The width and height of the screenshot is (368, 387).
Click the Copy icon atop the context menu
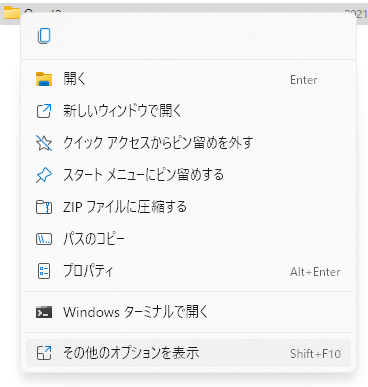pyautogui.click(x=44, y=36)
